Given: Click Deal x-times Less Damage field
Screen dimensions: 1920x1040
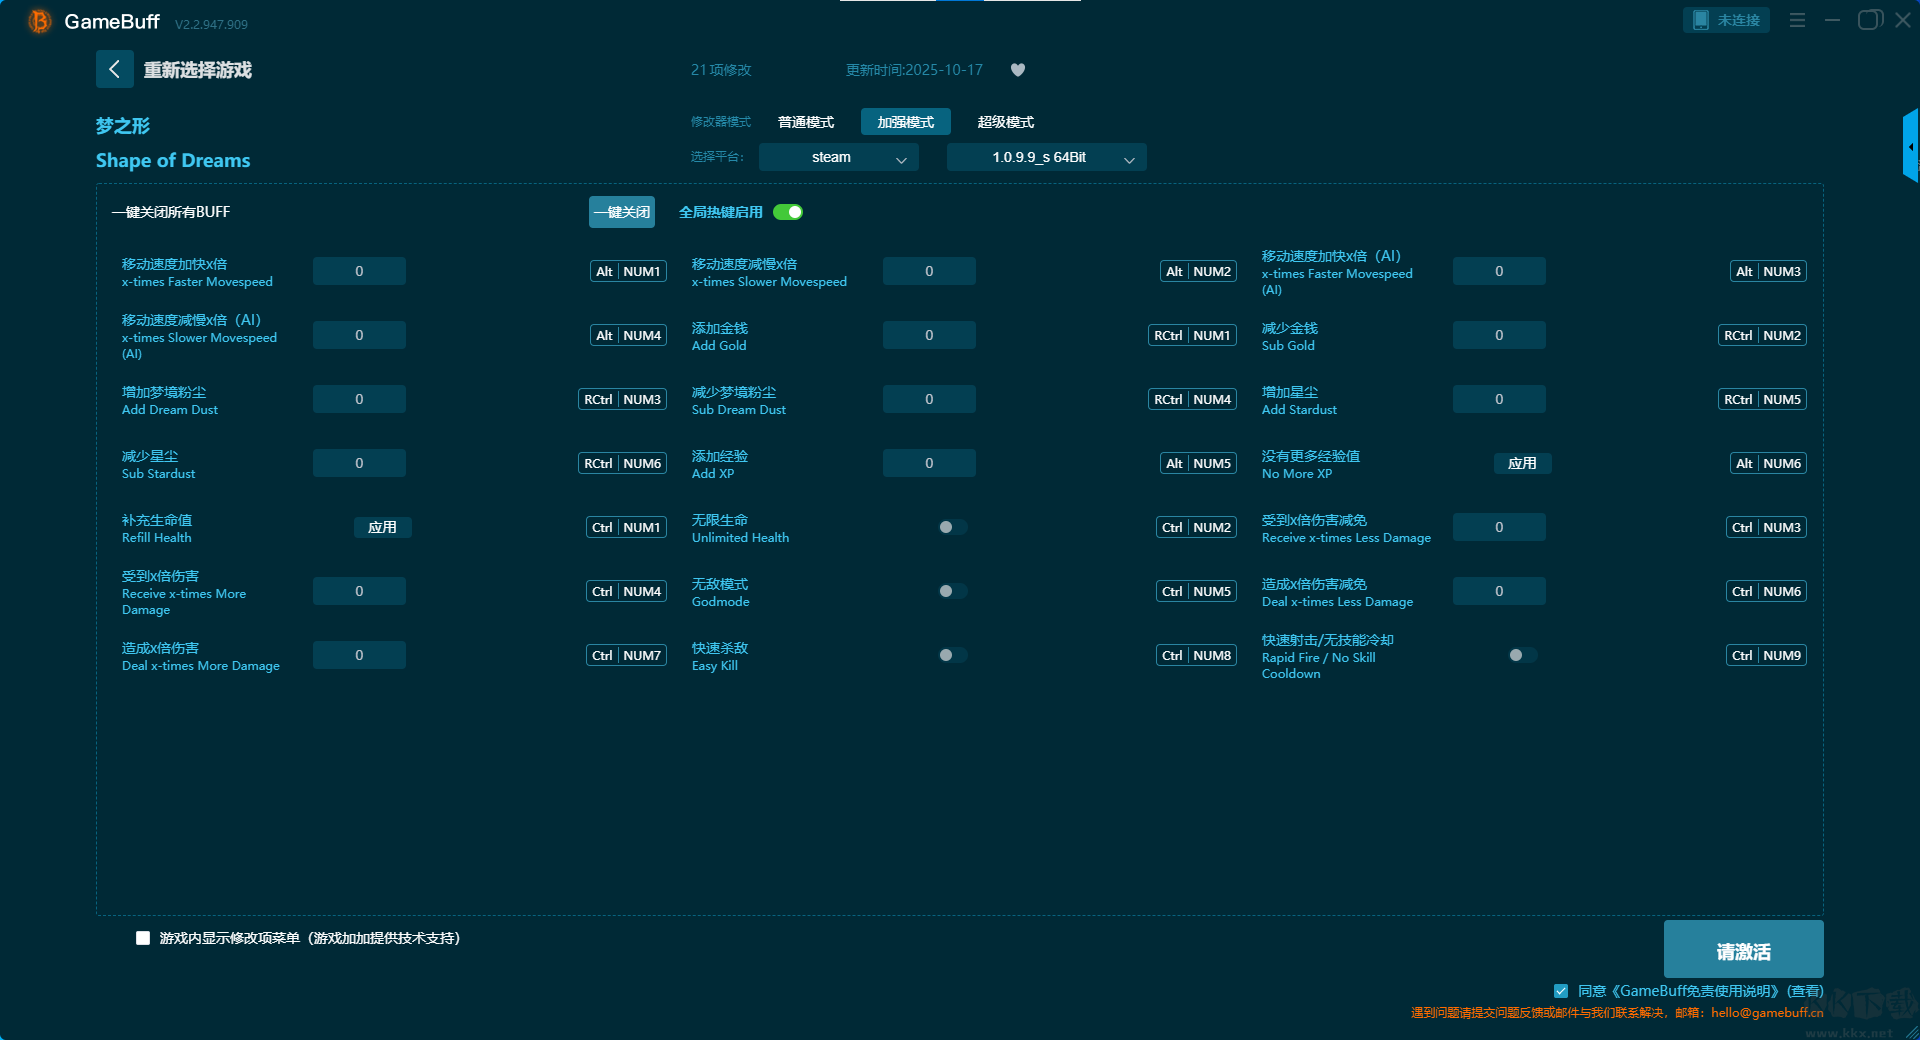Looking at the screenshot, I should coord(1499,591).
